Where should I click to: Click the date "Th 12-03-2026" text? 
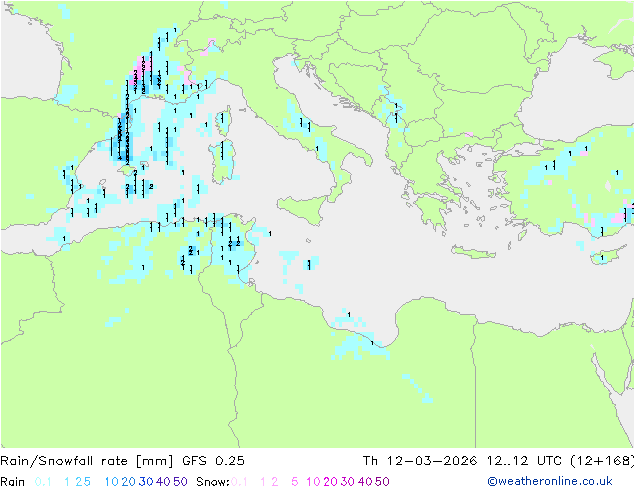tap(420, 461)
